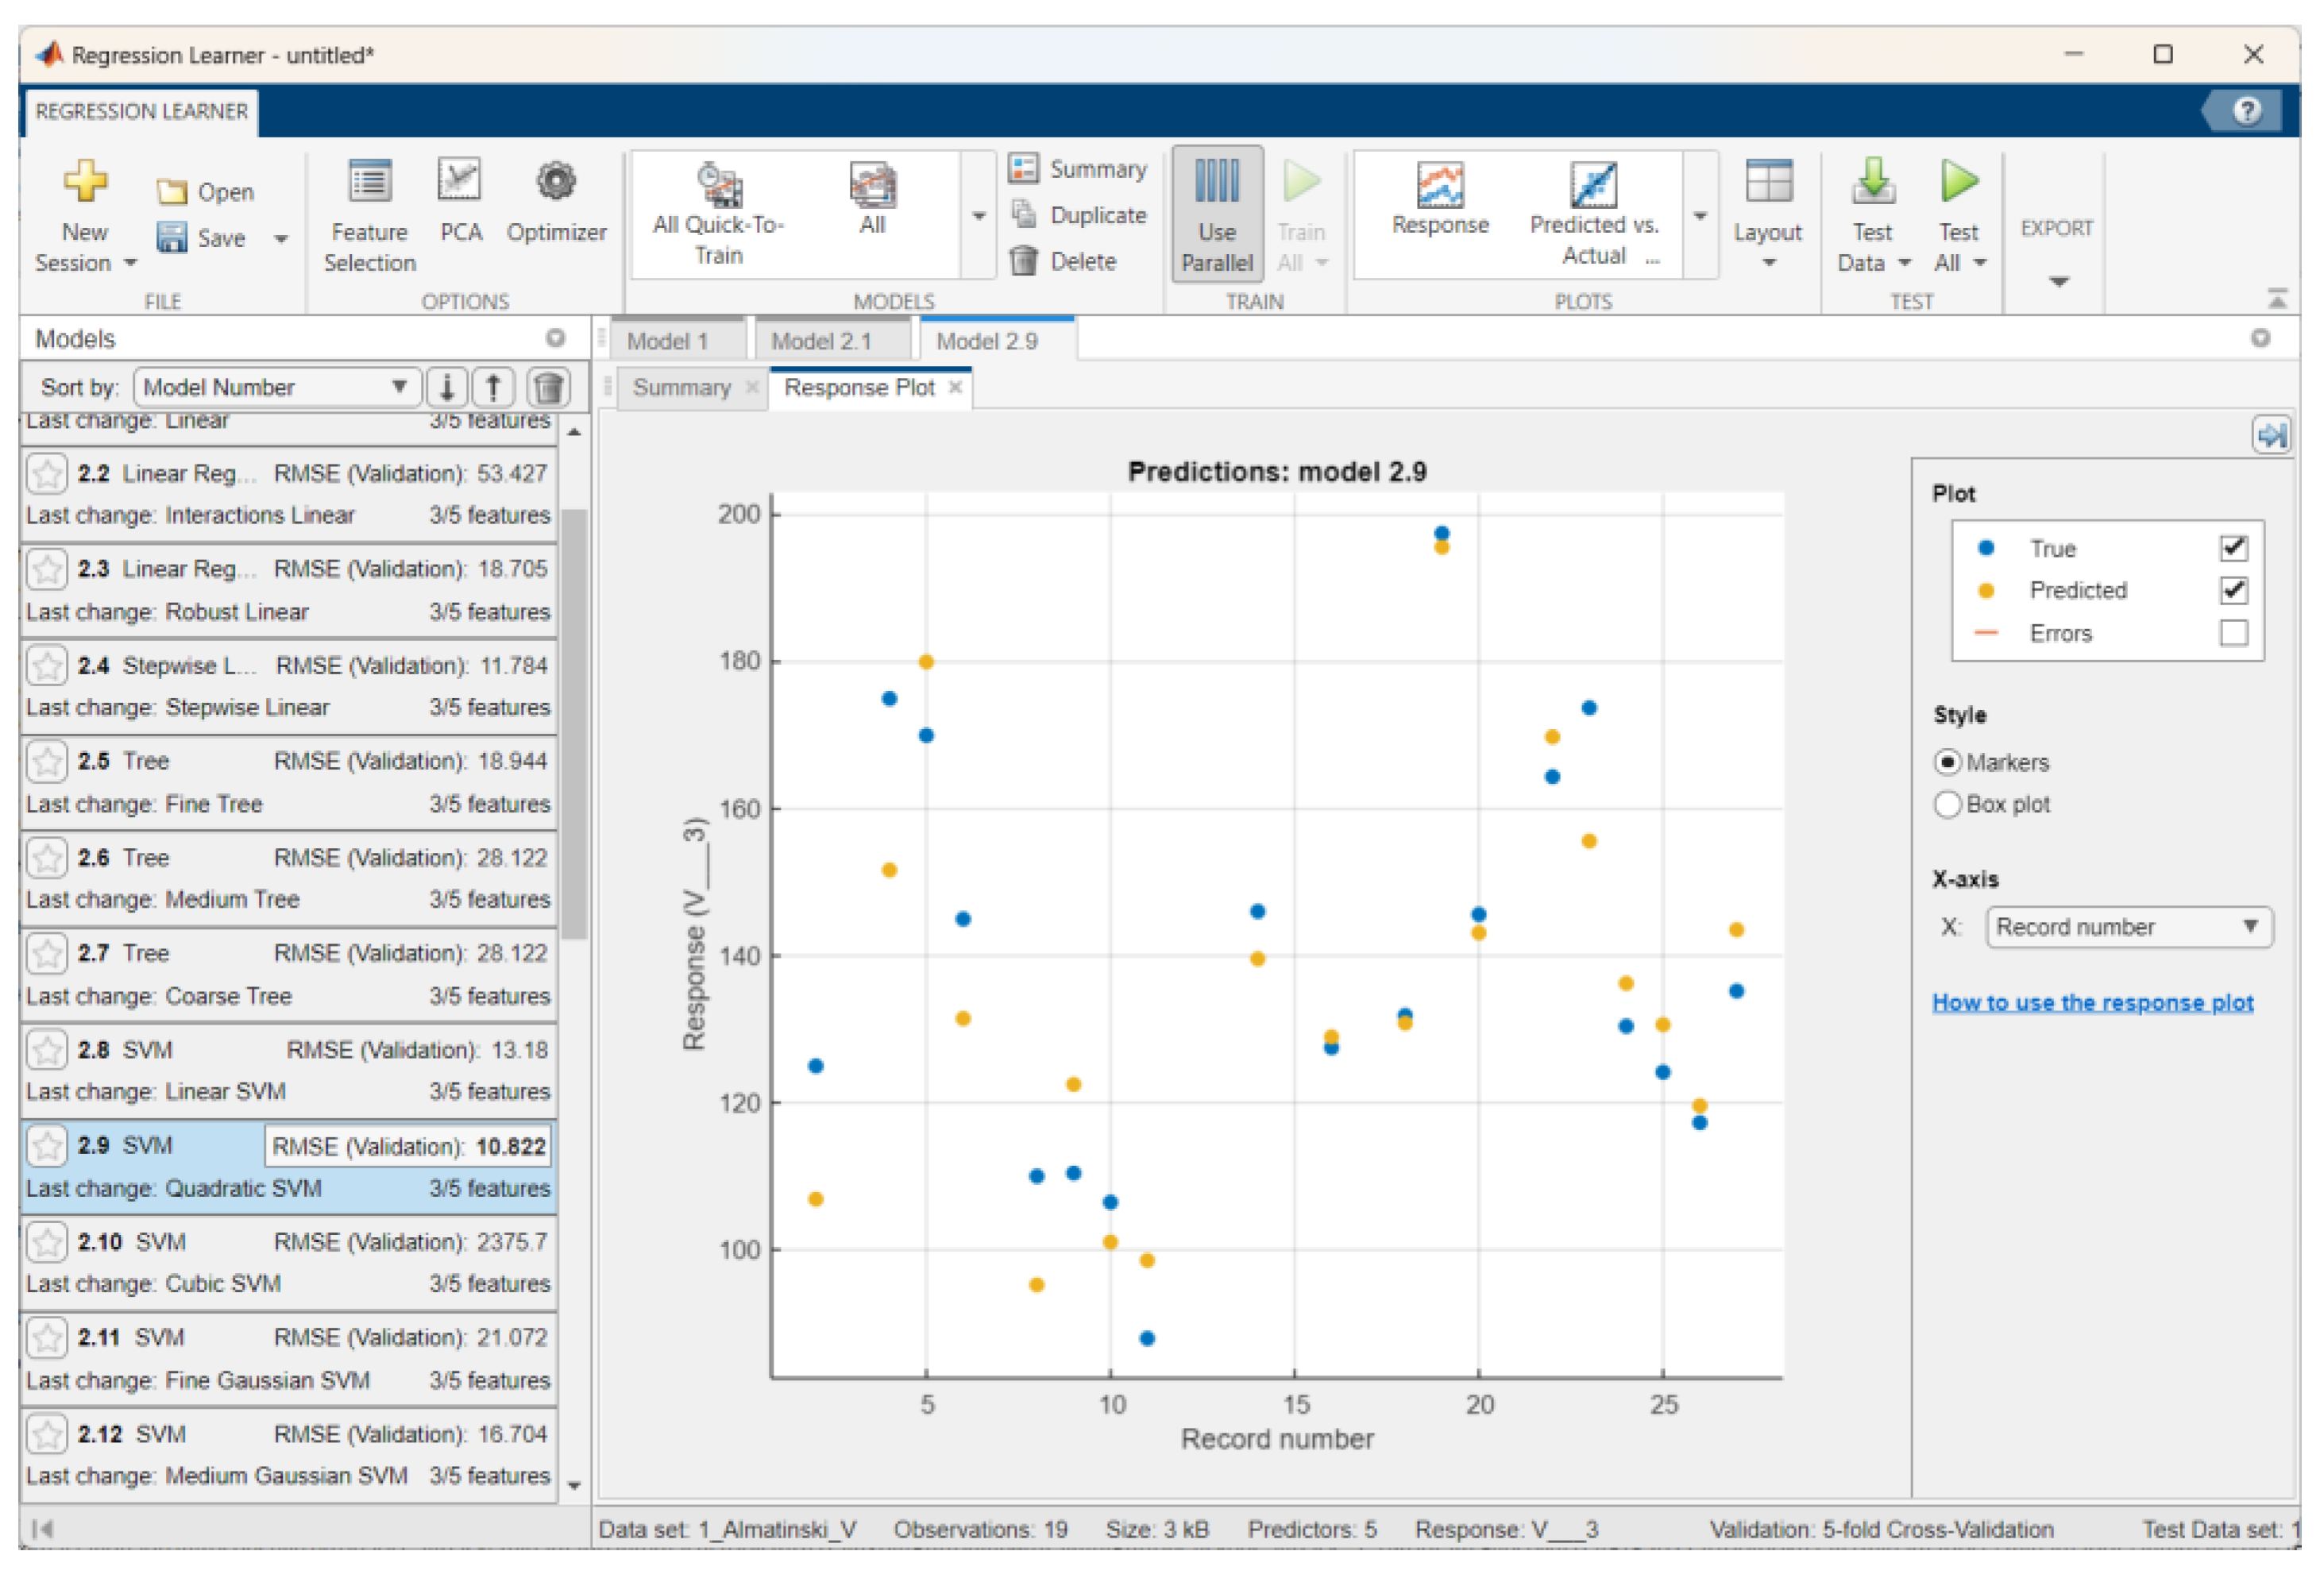Click the Test Data icon
Image resolution: width=2324 pixels, height=1578 pixels.
coord(1872,182)
